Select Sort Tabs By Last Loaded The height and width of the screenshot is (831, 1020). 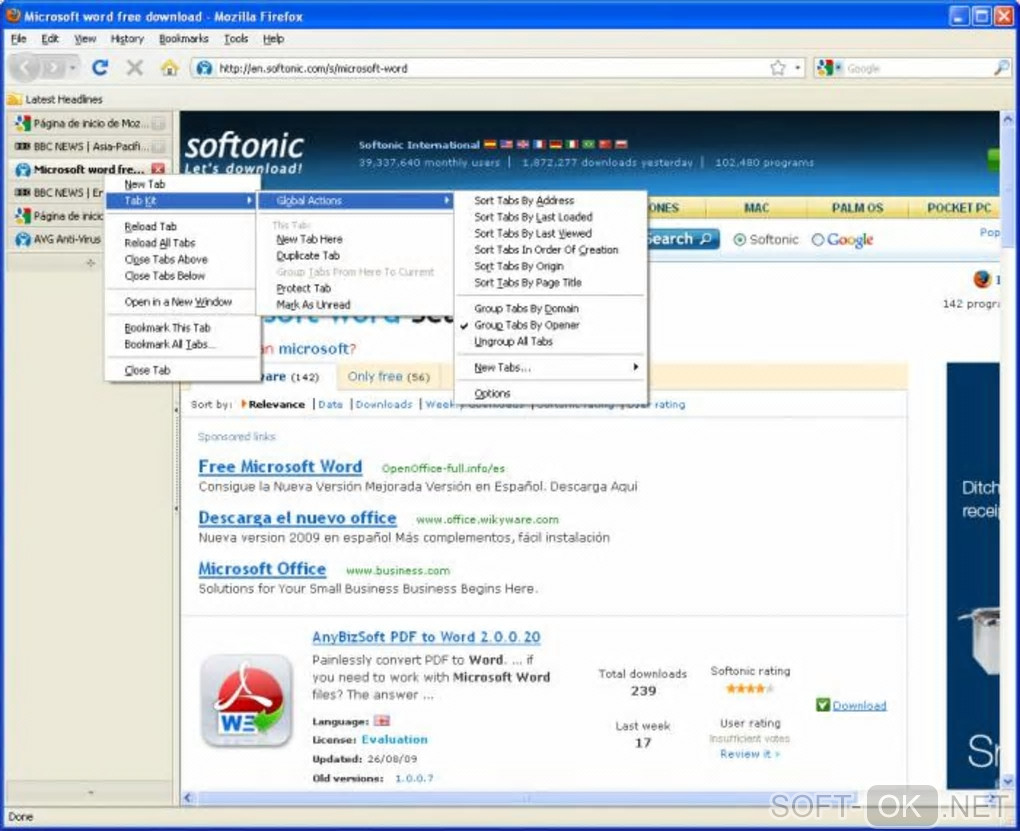(x=552, y=217)
